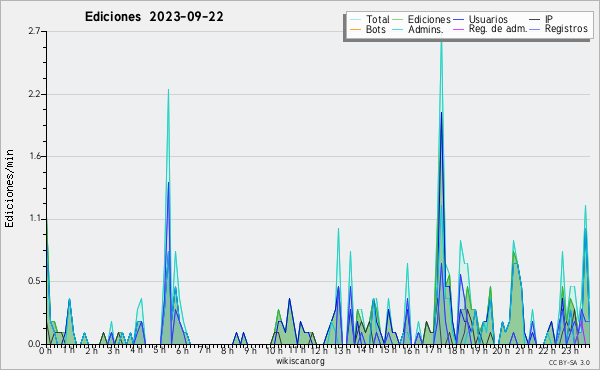Click the "10 h" x-axis label
Viewport: 600px width, 370px height.
(274, 350)
